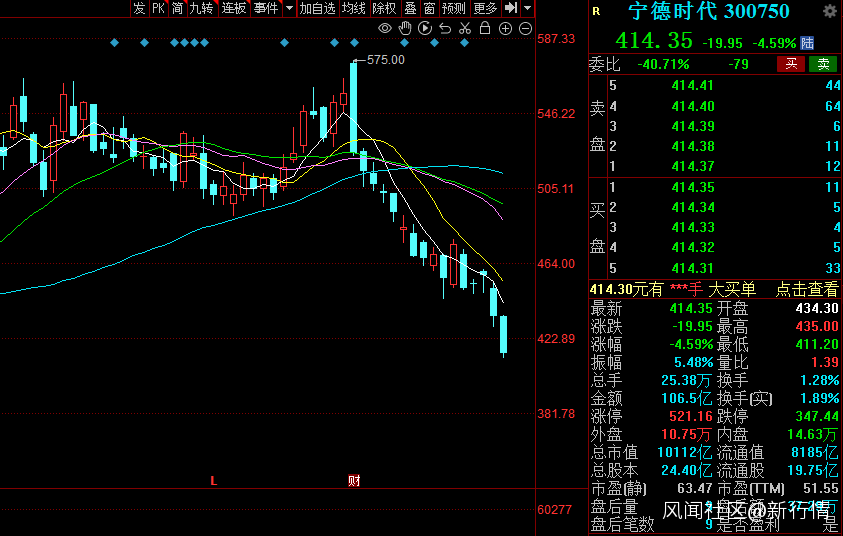Click the 财 financial report marker
Image resolution: width=843 pixels, height=536 pixels.
tap(354, 481)
